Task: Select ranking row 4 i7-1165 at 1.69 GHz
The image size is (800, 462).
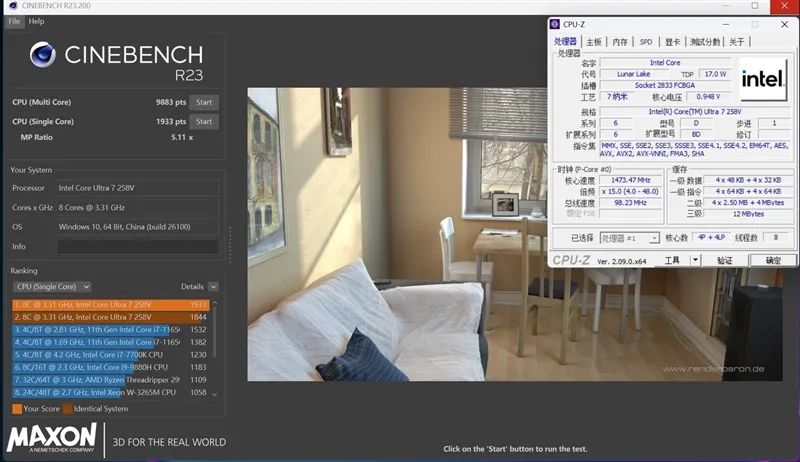Action: (x=111, y=342)
